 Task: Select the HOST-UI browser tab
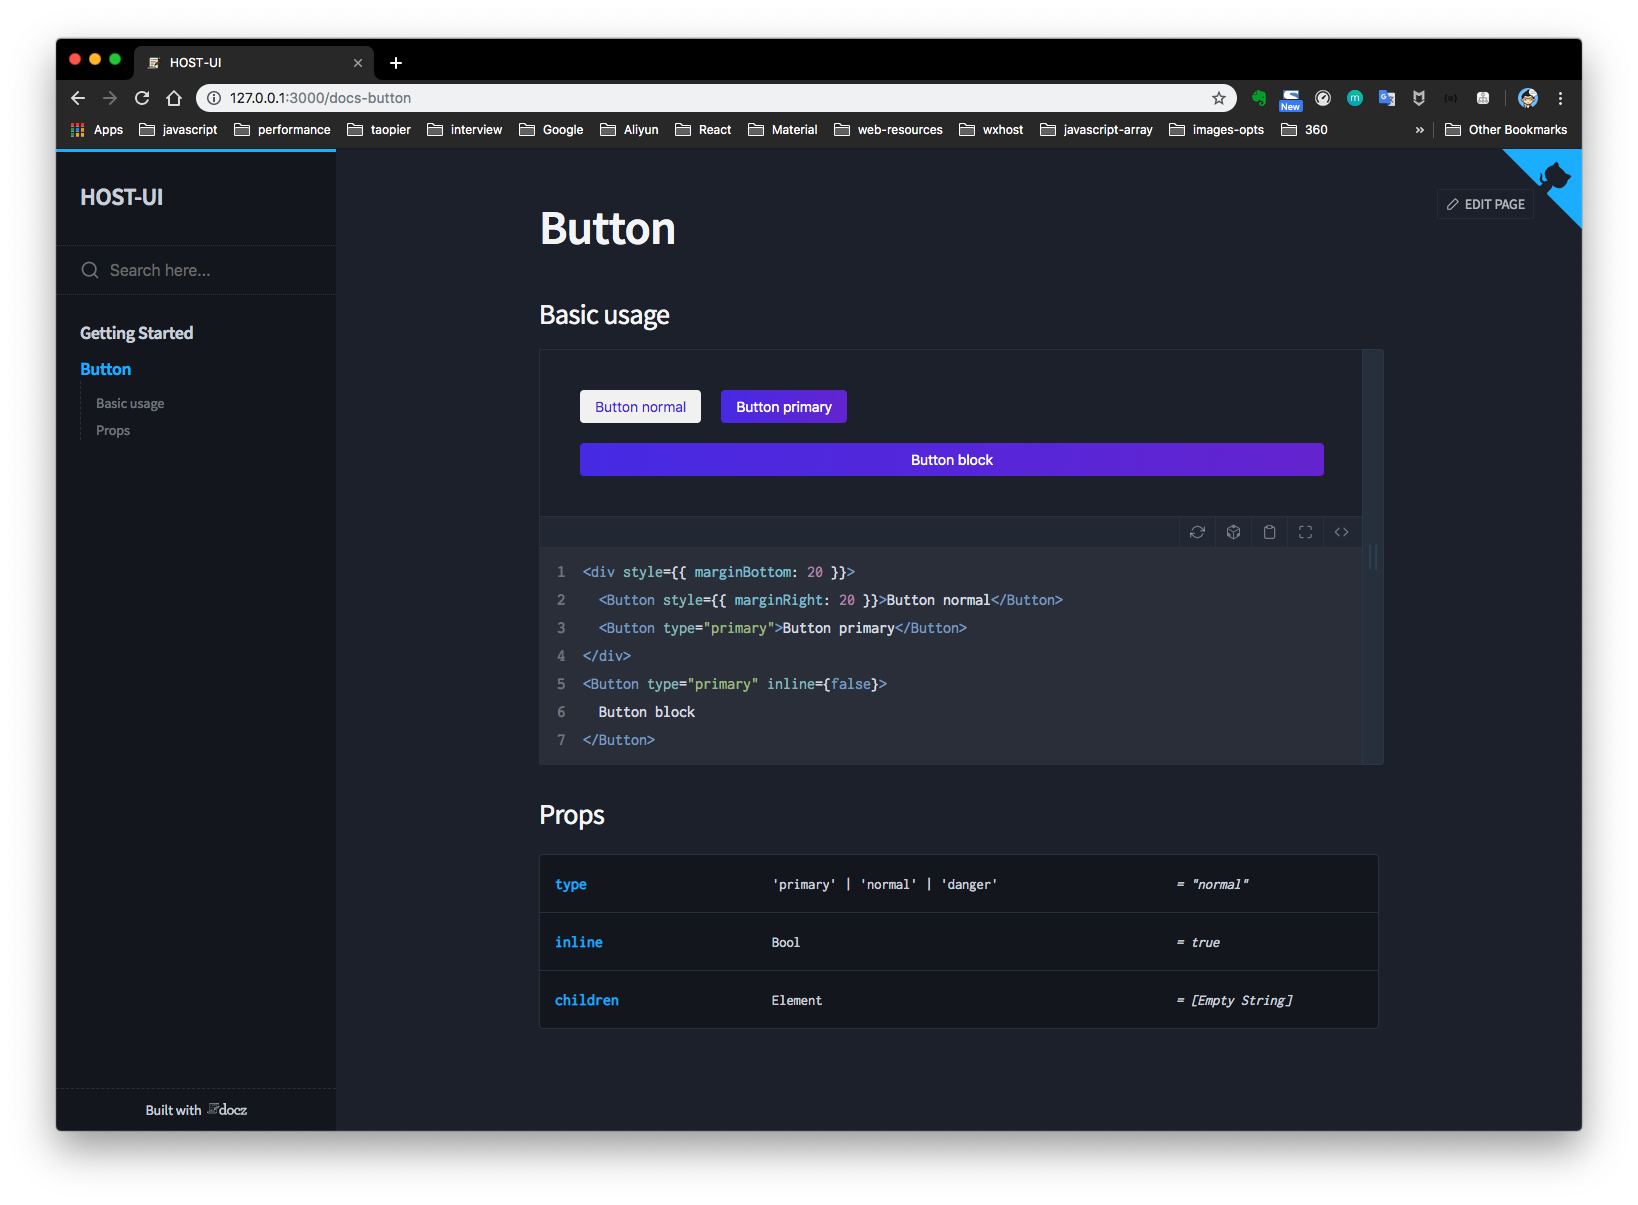pos(254,62)
